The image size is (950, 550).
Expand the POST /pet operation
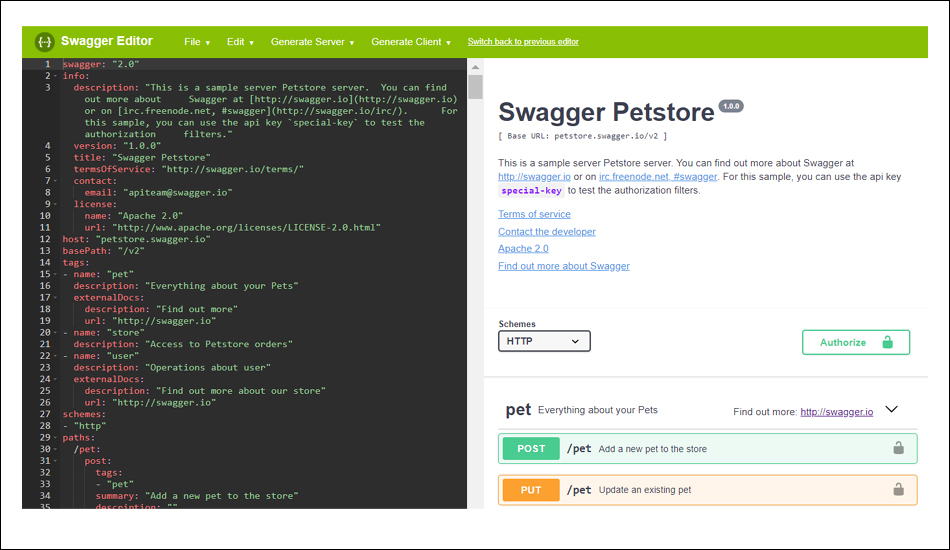pos(707,449)
